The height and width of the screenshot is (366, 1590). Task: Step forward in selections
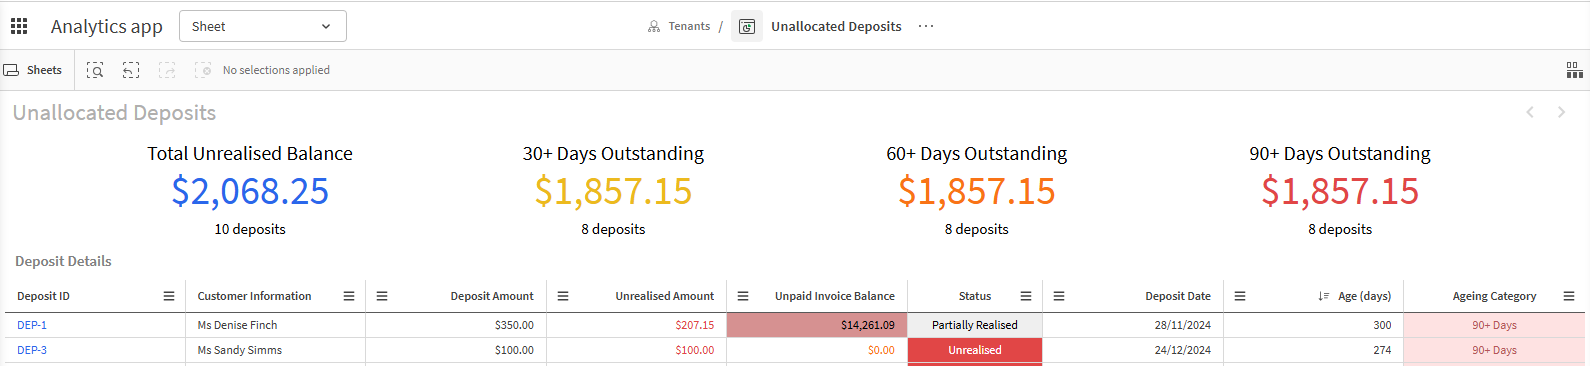pos(167,70)
